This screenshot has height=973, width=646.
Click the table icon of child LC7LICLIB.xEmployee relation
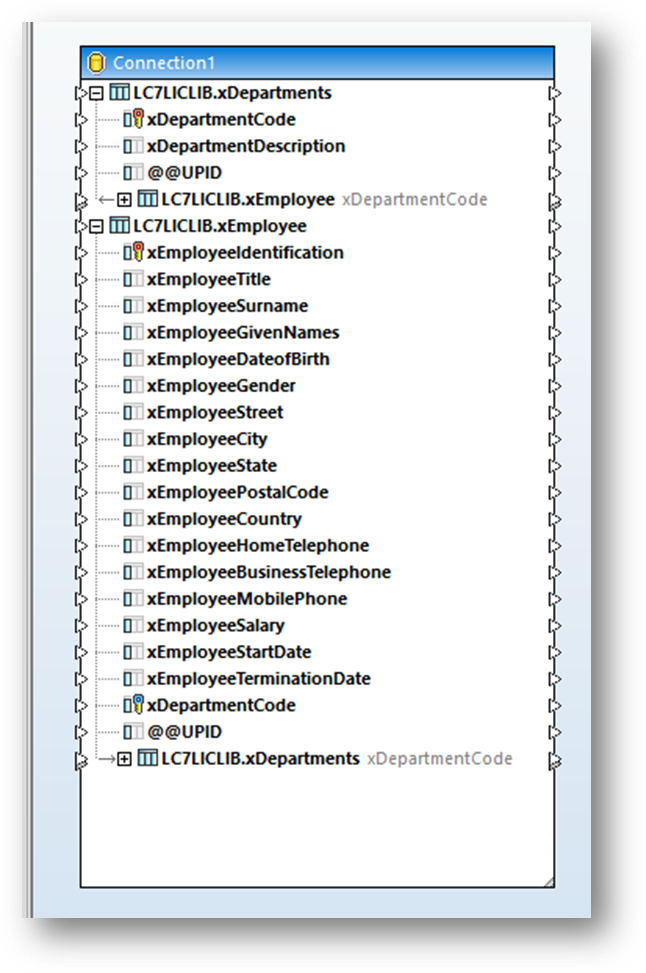pos(147,199)
